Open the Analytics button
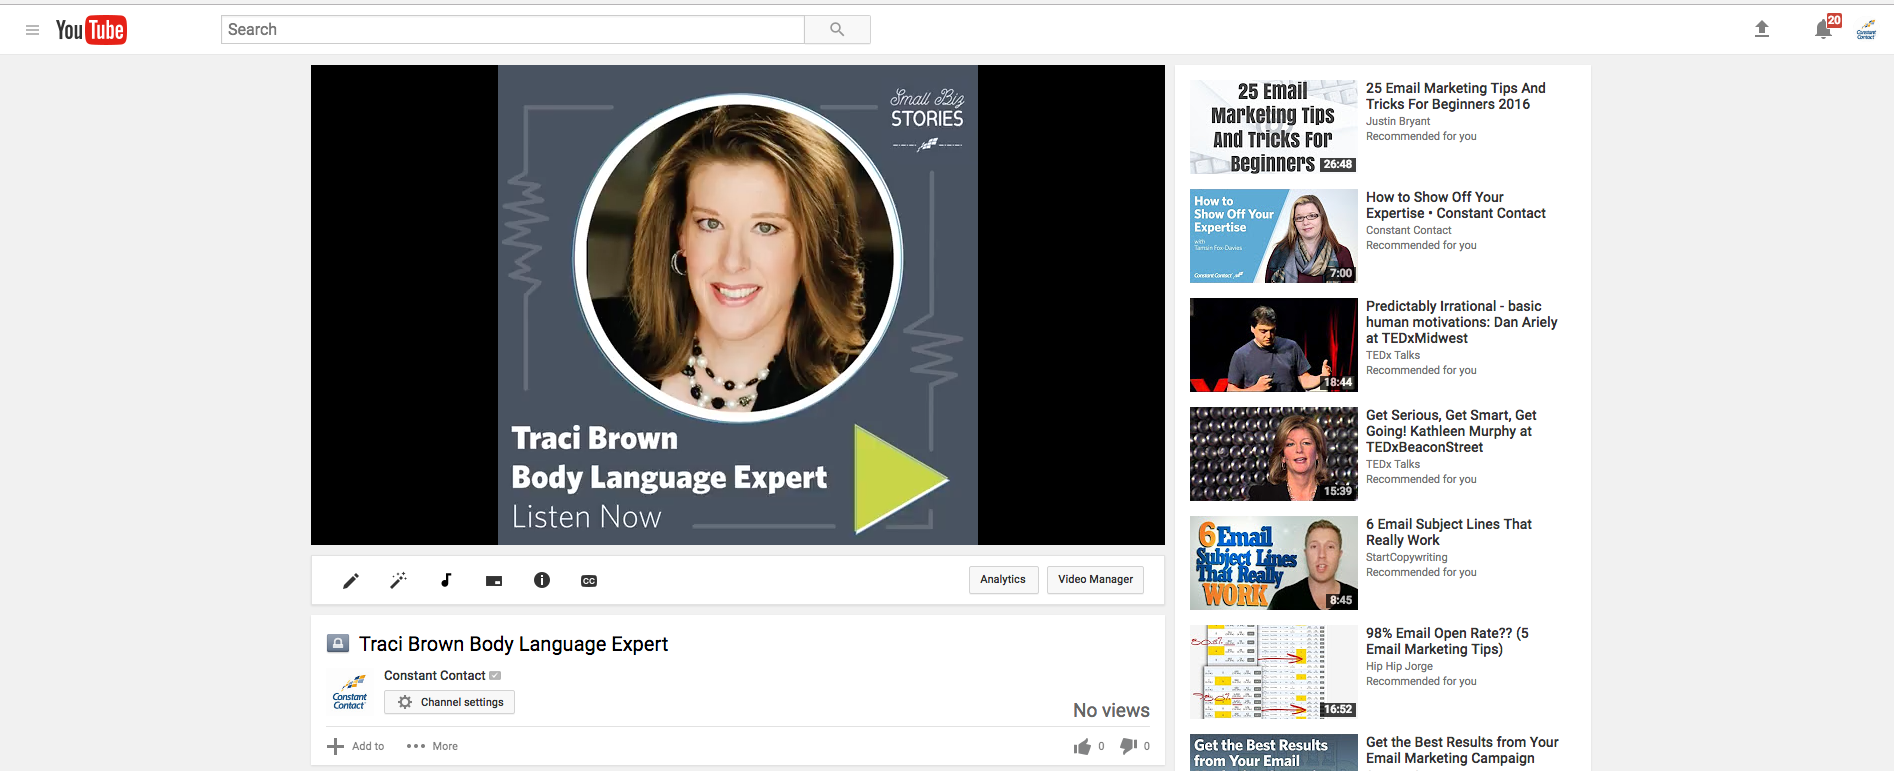This screenshot has height=771, width=1894. click(x=1003, y=580)
